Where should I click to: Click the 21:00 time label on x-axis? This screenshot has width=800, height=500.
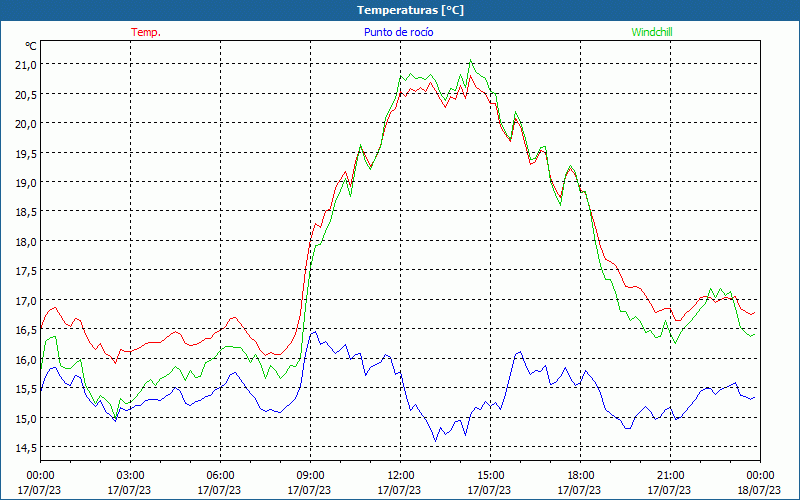click(670, 476)
